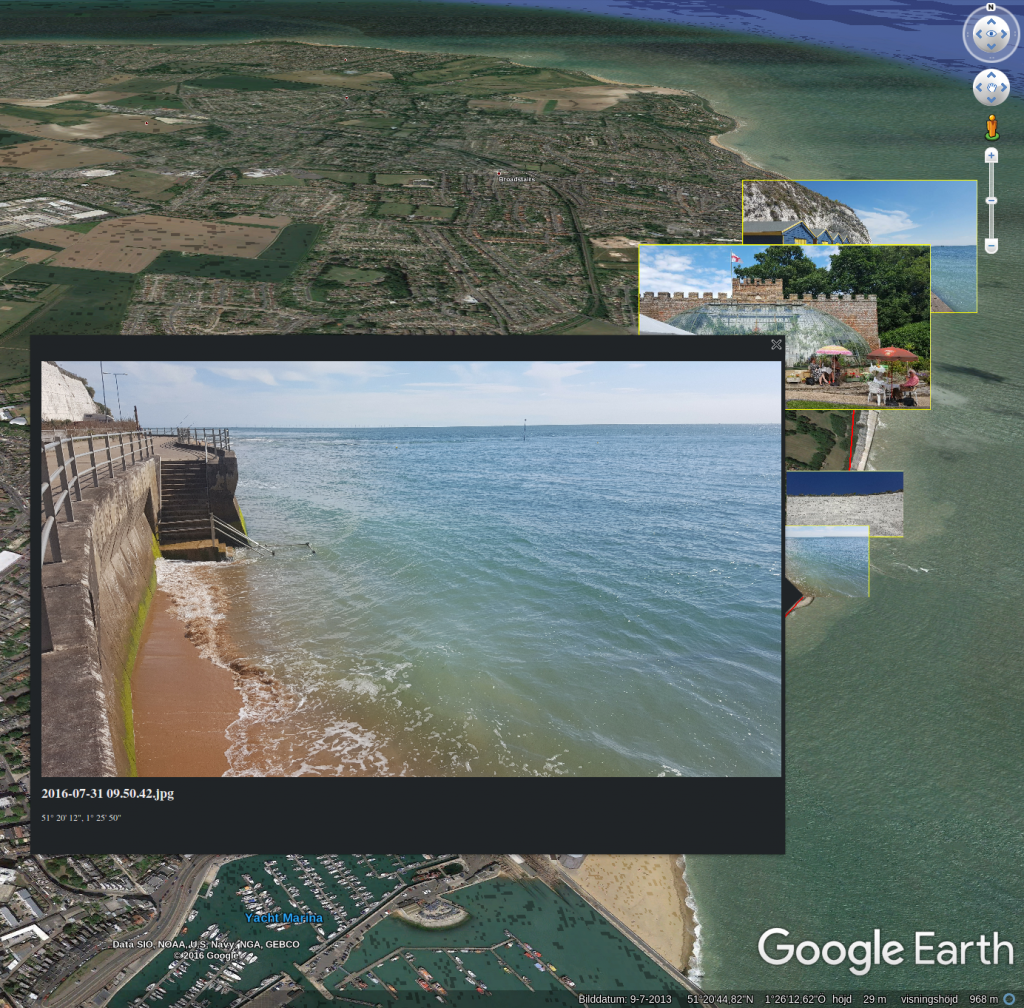Pan map left with move joystick
Image resolution: width=1024 pixels, height=1008 pixels.
pyautogui.click(x=979, y=87)
